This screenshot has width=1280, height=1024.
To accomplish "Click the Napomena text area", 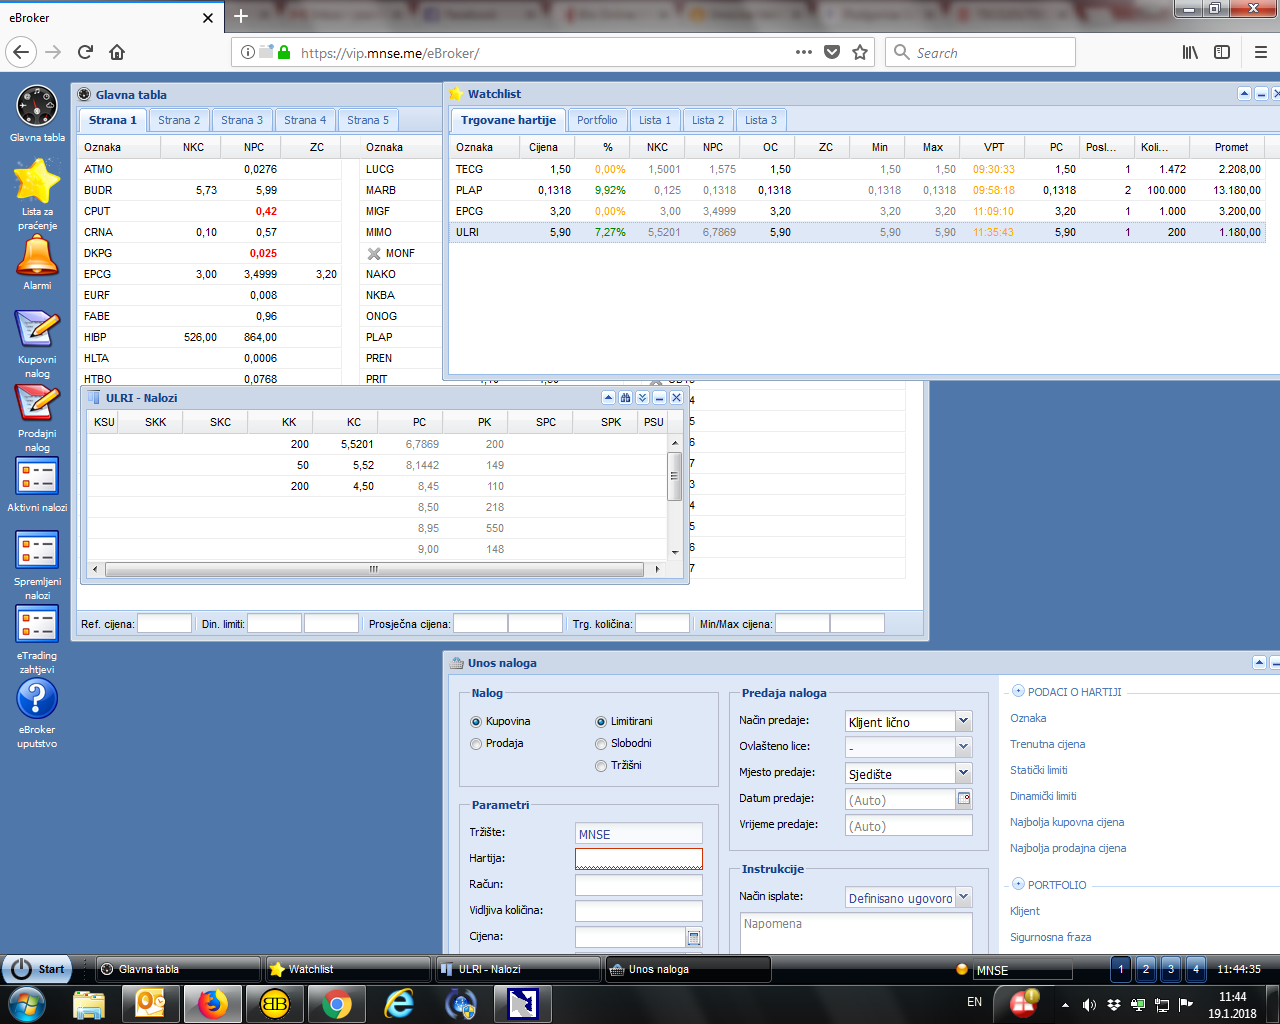I will (x=856, y=933).
